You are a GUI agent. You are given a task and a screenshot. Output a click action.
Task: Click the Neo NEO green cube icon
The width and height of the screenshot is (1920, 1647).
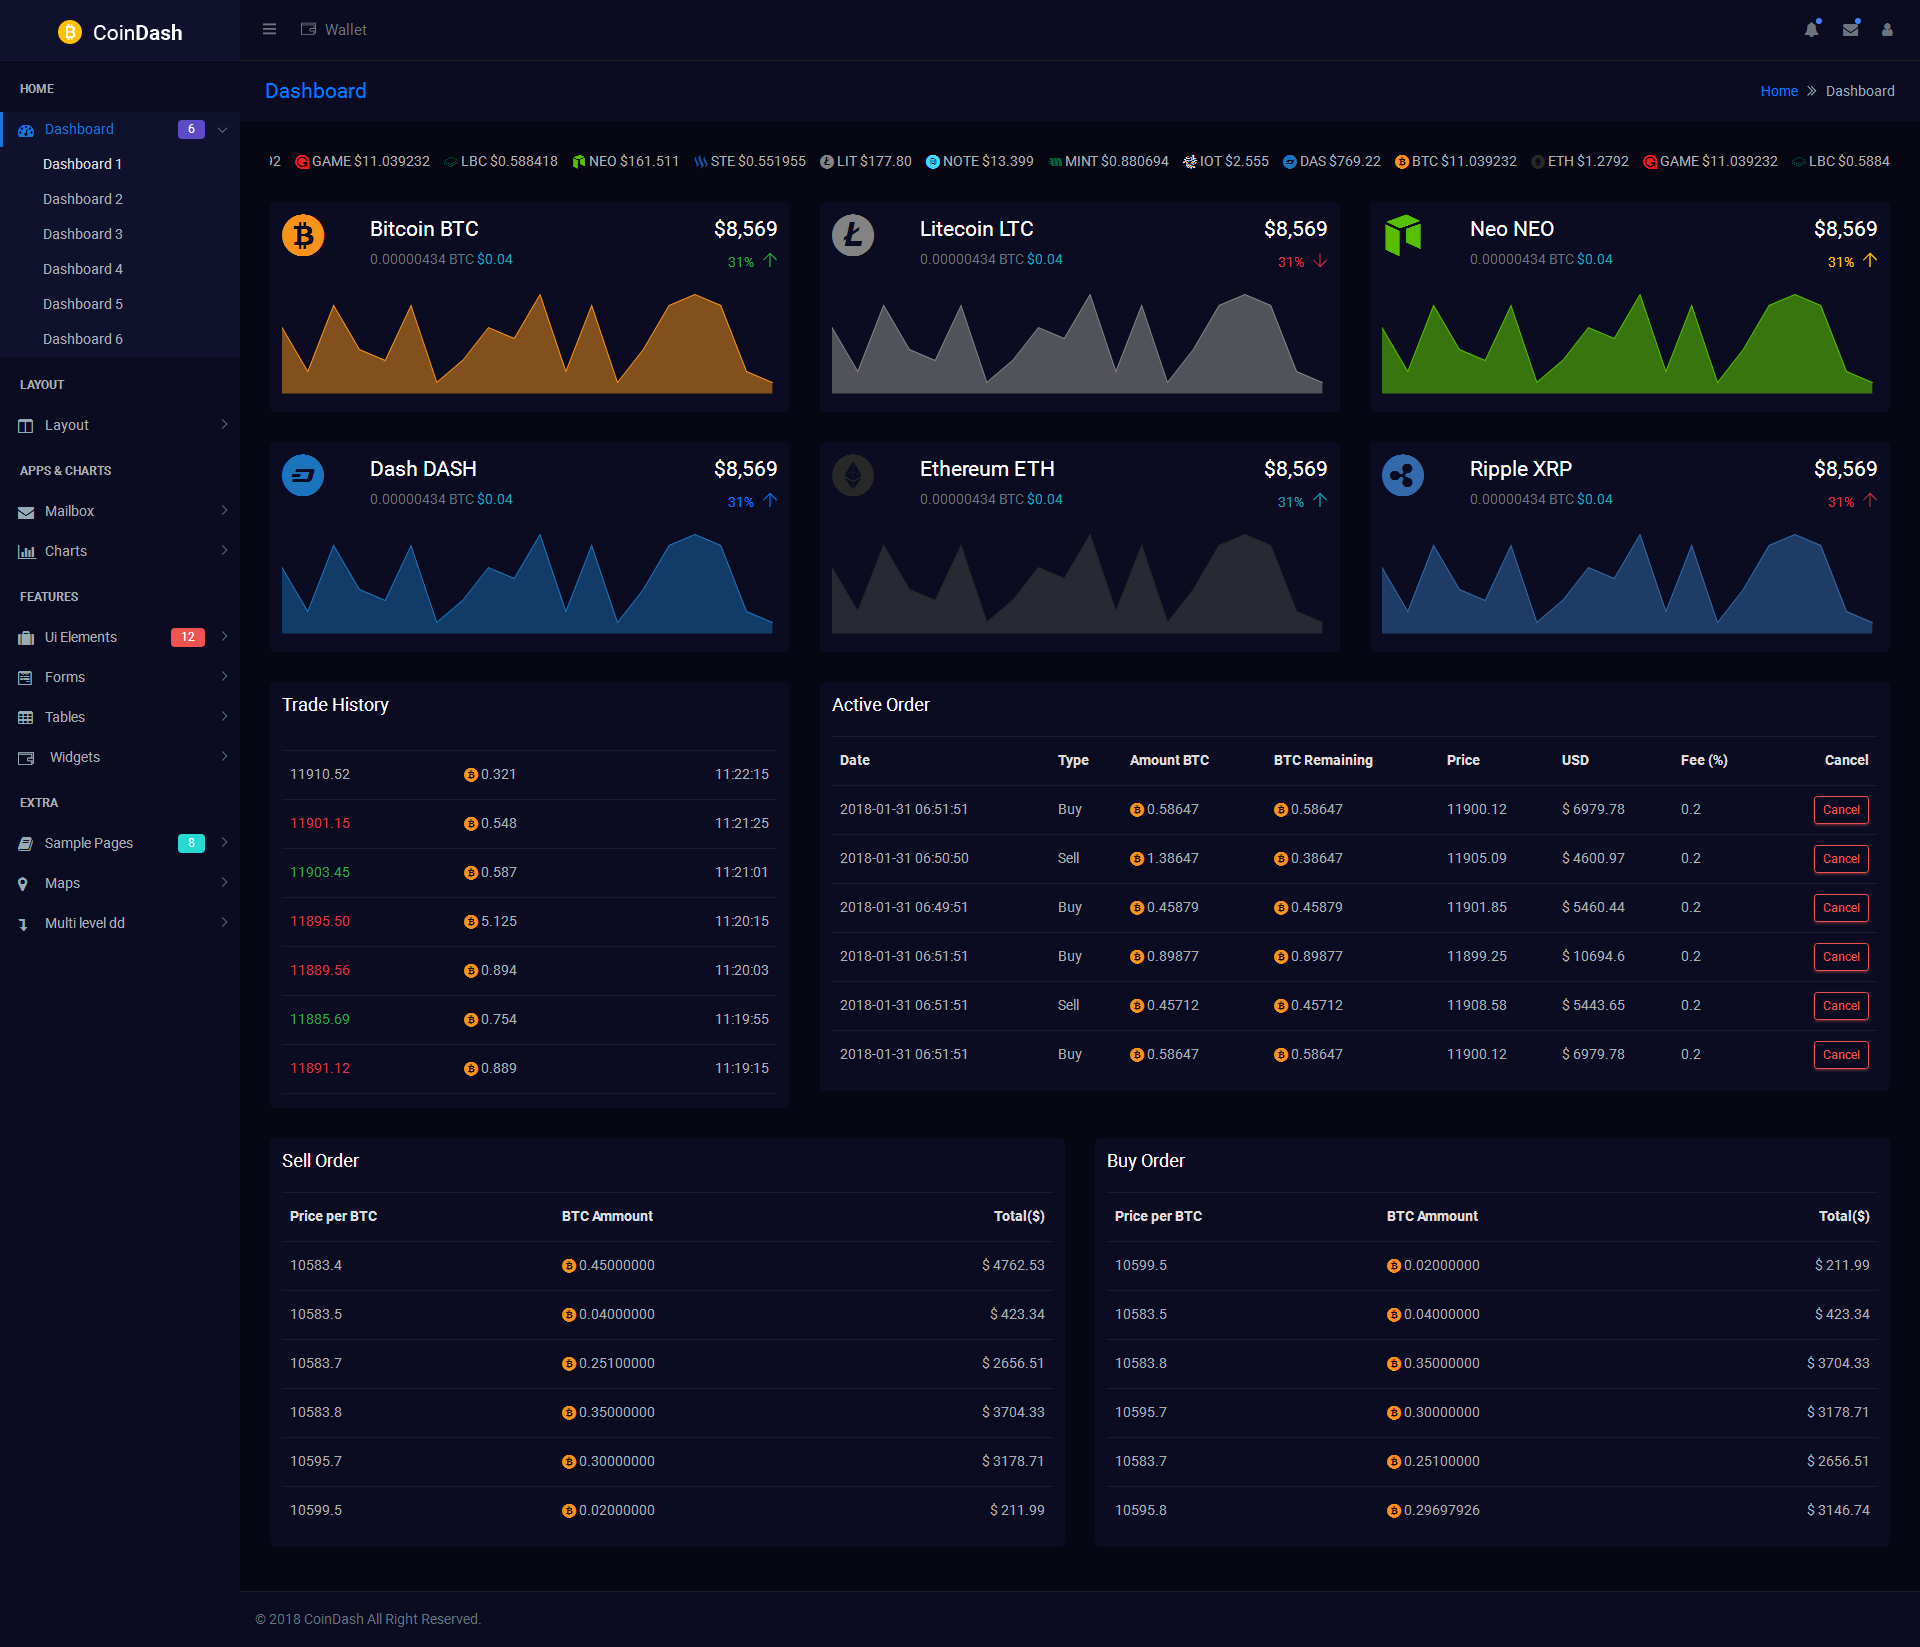[1403, 235]
